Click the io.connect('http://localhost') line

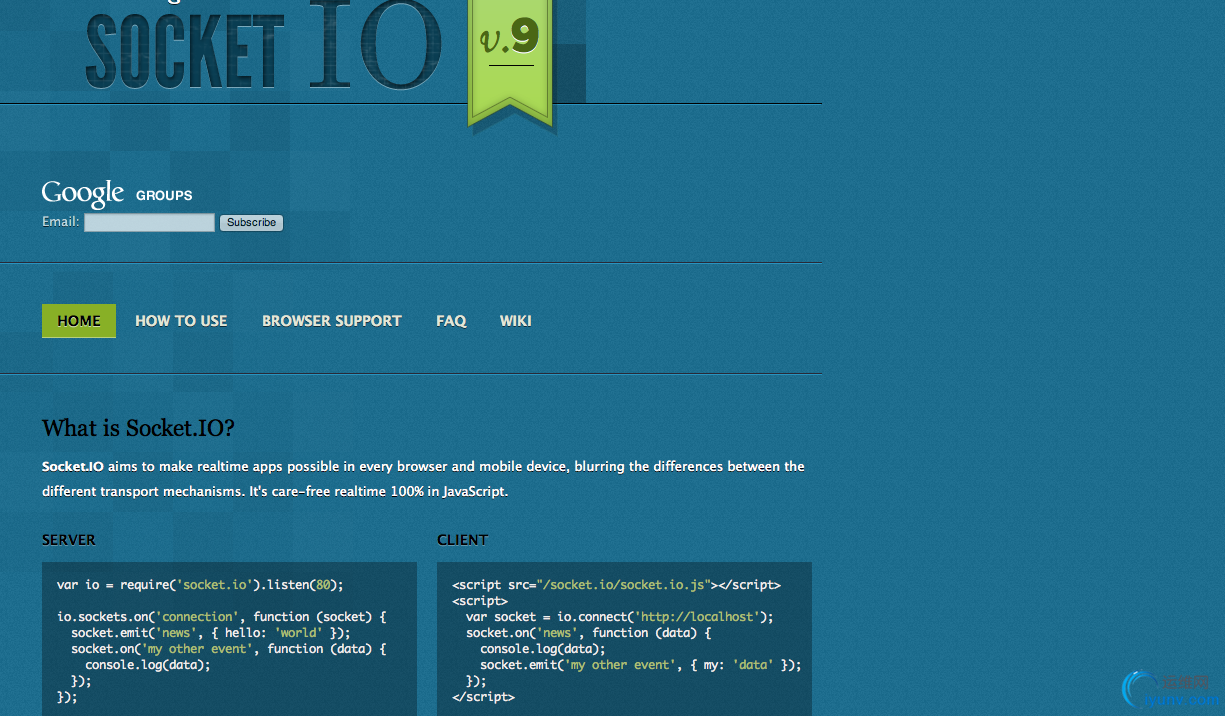pos(620,617)
